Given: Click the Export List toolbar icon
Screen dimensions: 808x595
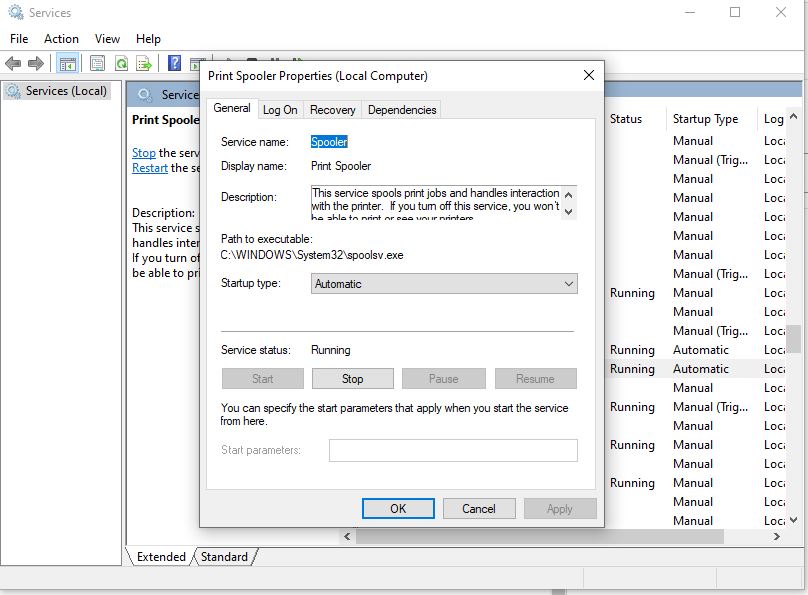Looking at the screenshot, I should coord(144,63).
